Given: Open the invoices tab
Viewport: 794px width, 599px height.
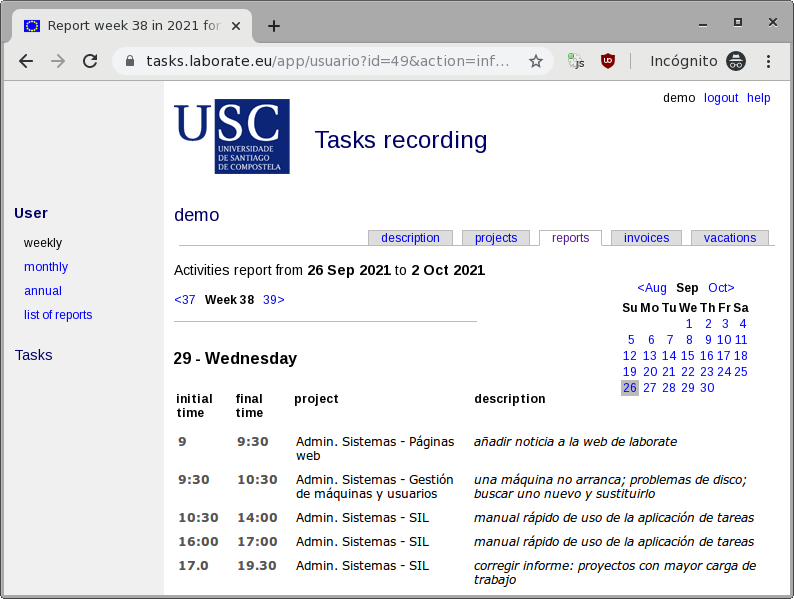Looking at the screenshot, I should coord(646,238).
